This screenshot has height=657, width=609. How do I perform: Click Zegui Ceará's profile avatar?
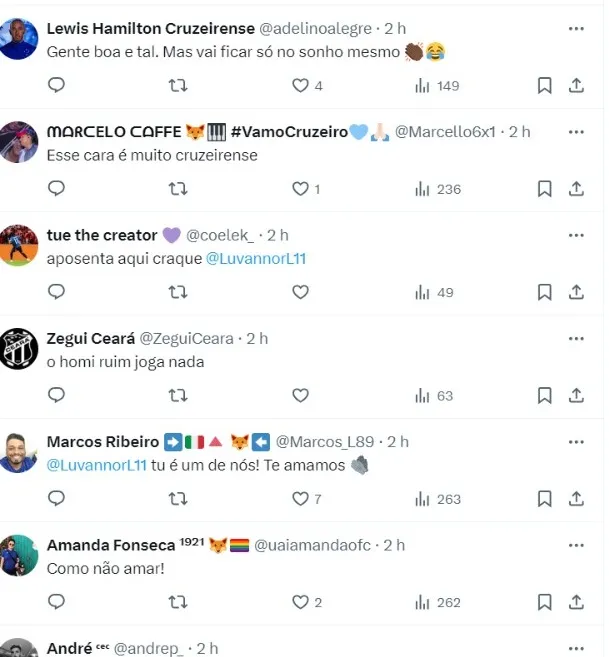coord(19,349)
